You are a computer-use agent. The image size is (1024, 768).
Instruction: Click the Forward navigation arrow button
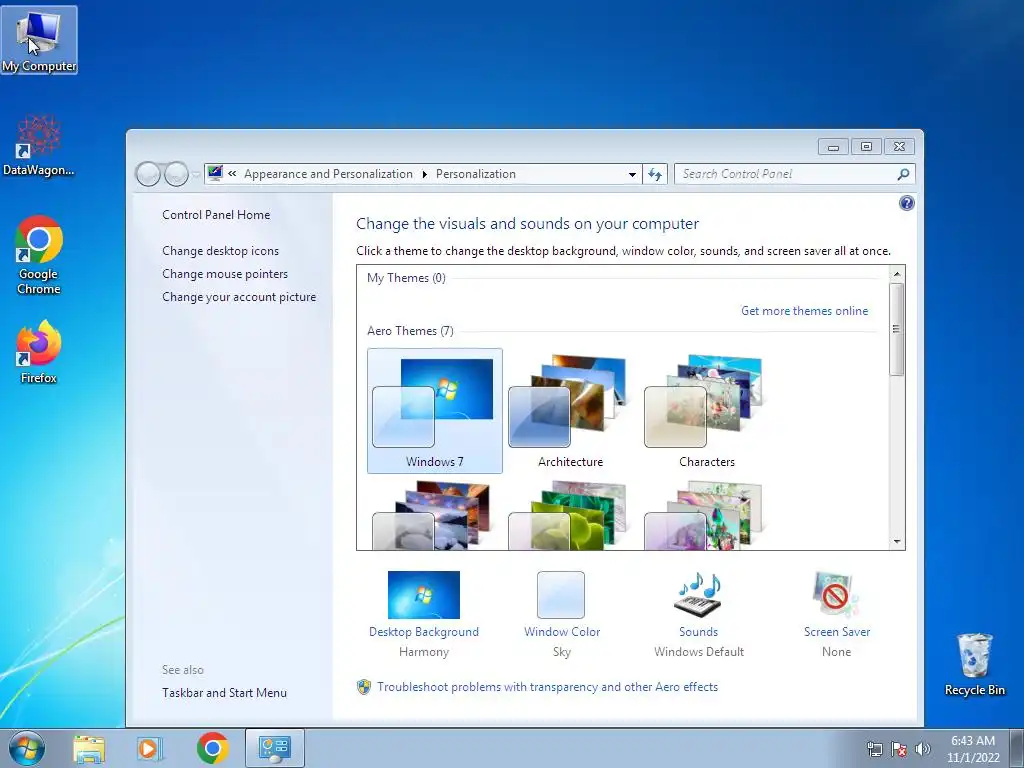(x=176, y=174)
